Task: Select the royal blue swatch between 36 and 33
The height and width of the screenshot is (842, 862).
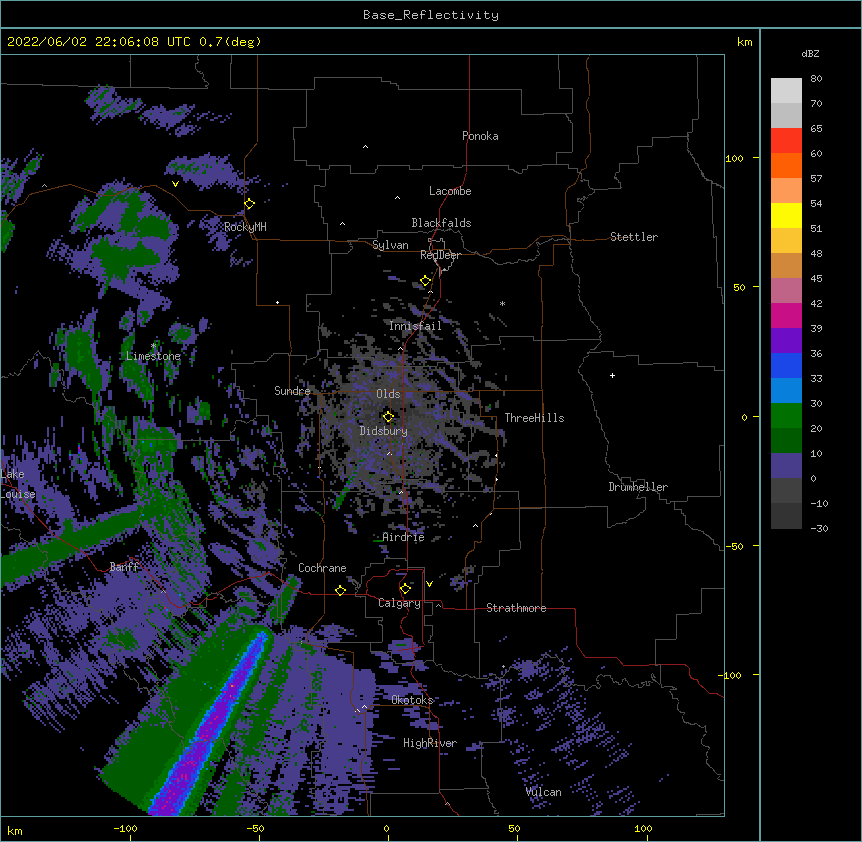Action: point(786,365)
